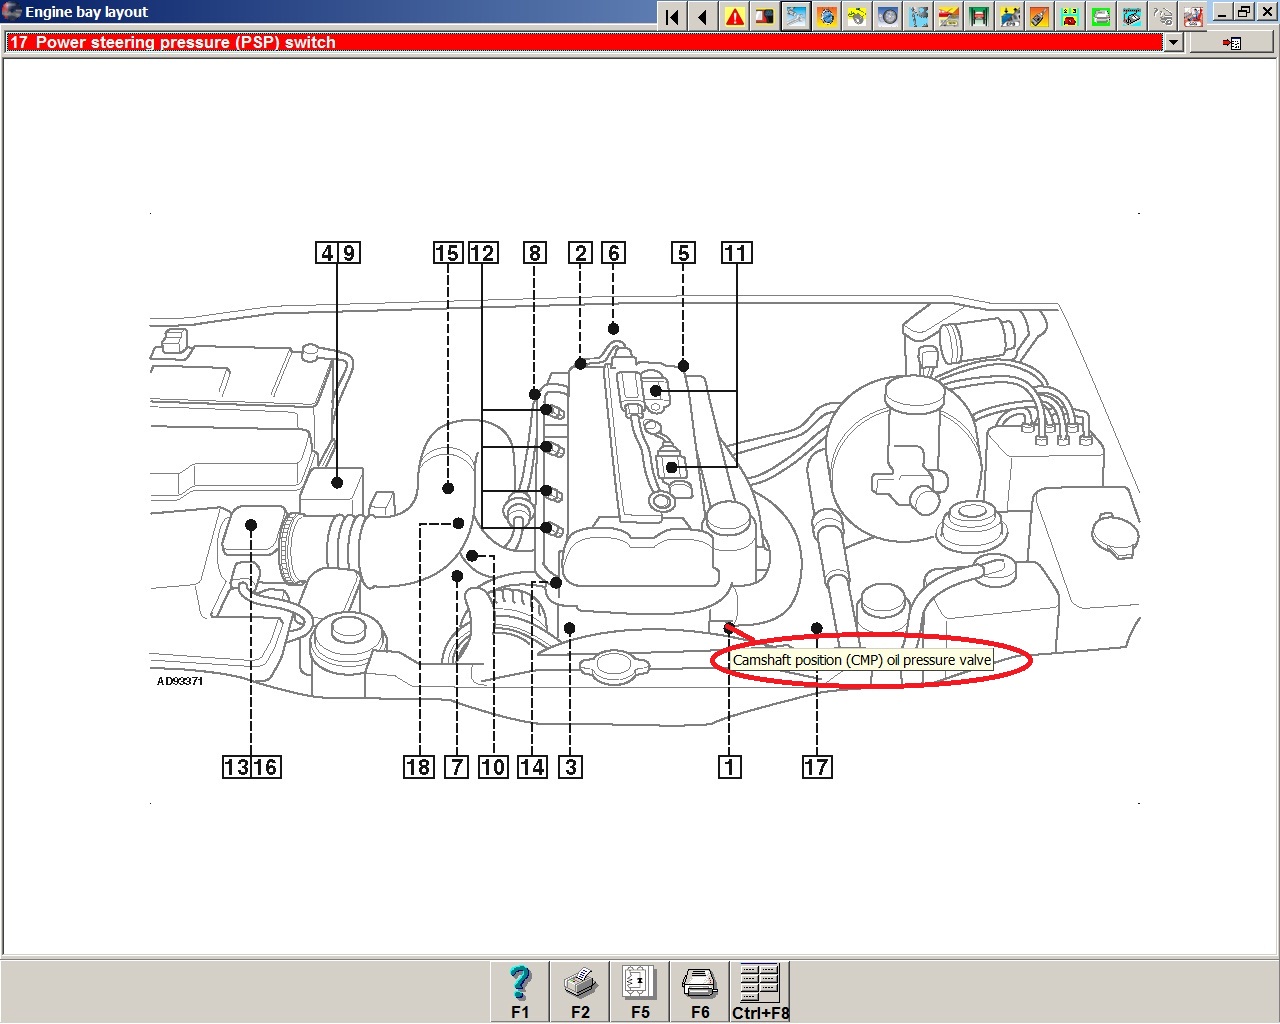Click the F1 help question mark

click(x=520, y=990)
